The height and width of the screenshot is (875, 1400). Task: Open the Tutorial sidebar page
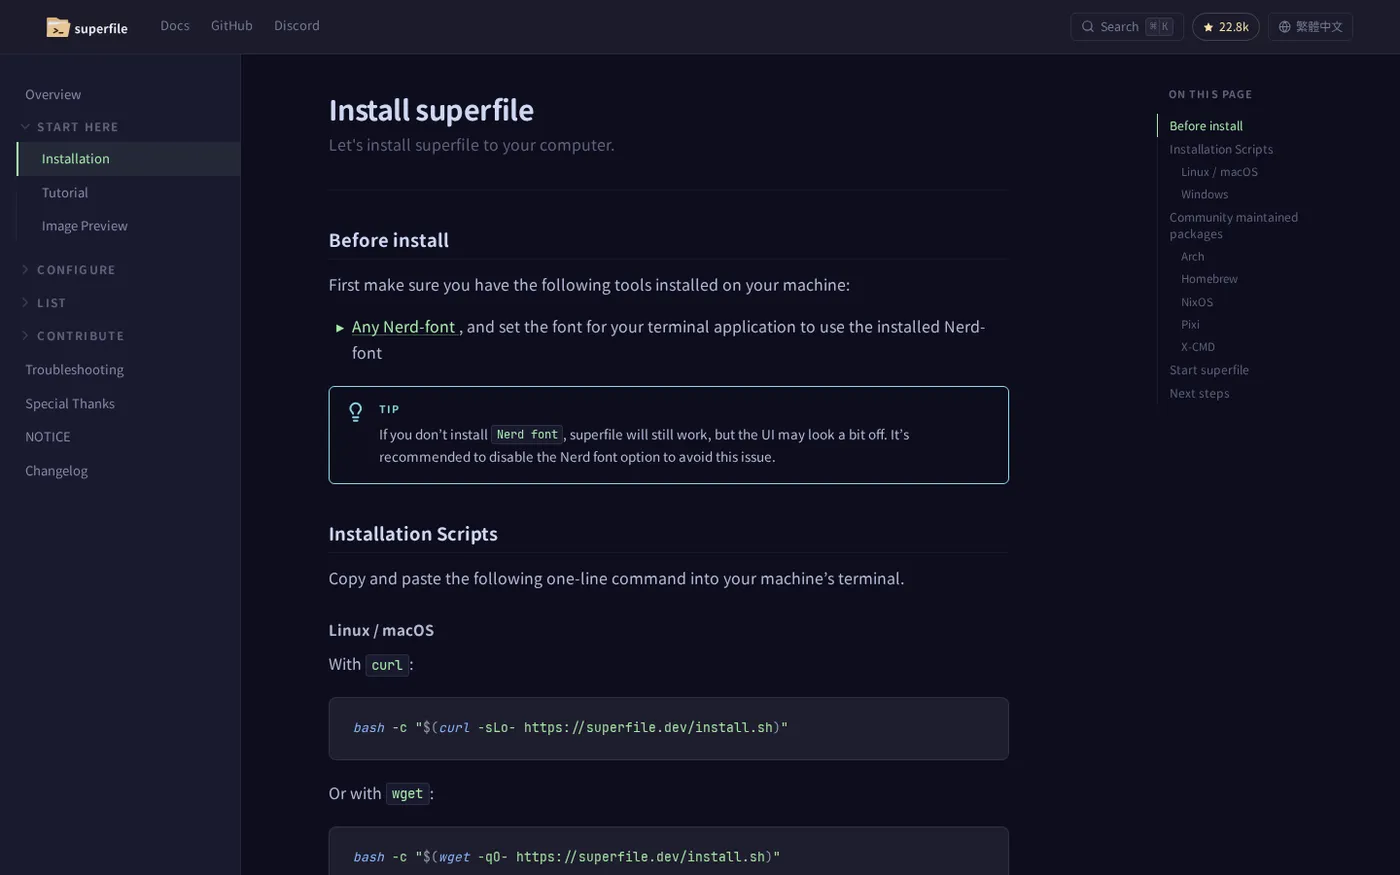pos(65,192)
